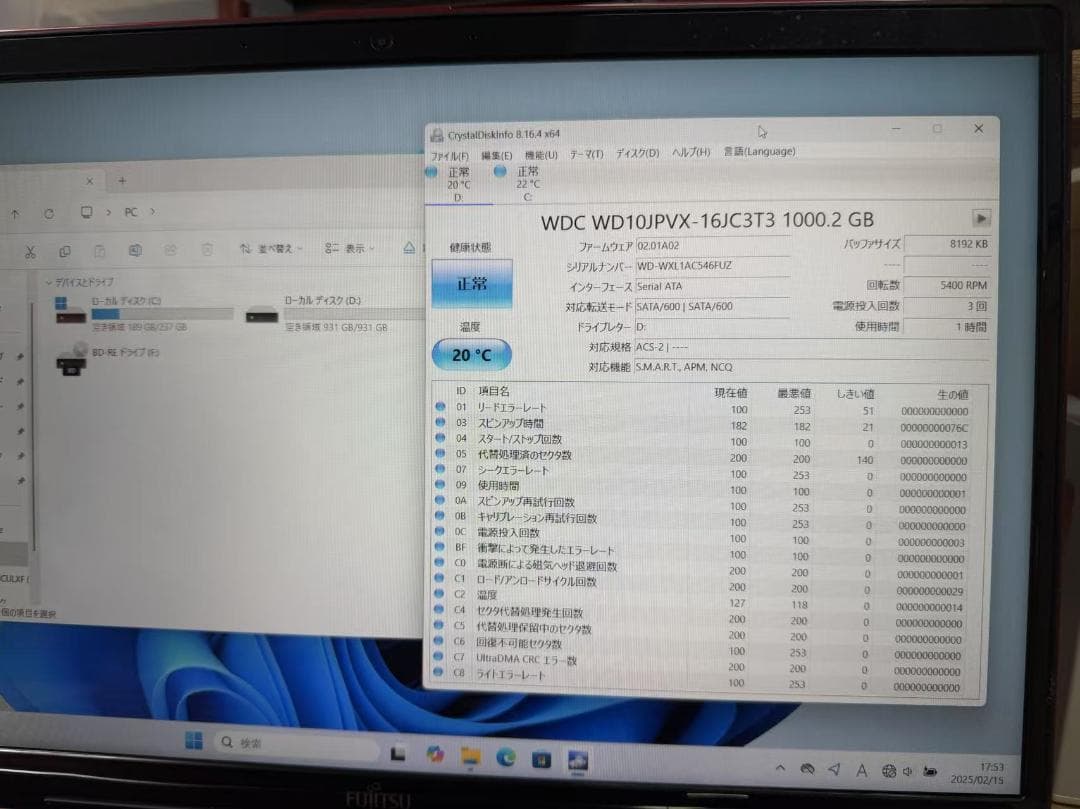
Task: Click the Copy icon in Explorer toolbar
Action: 66,251
